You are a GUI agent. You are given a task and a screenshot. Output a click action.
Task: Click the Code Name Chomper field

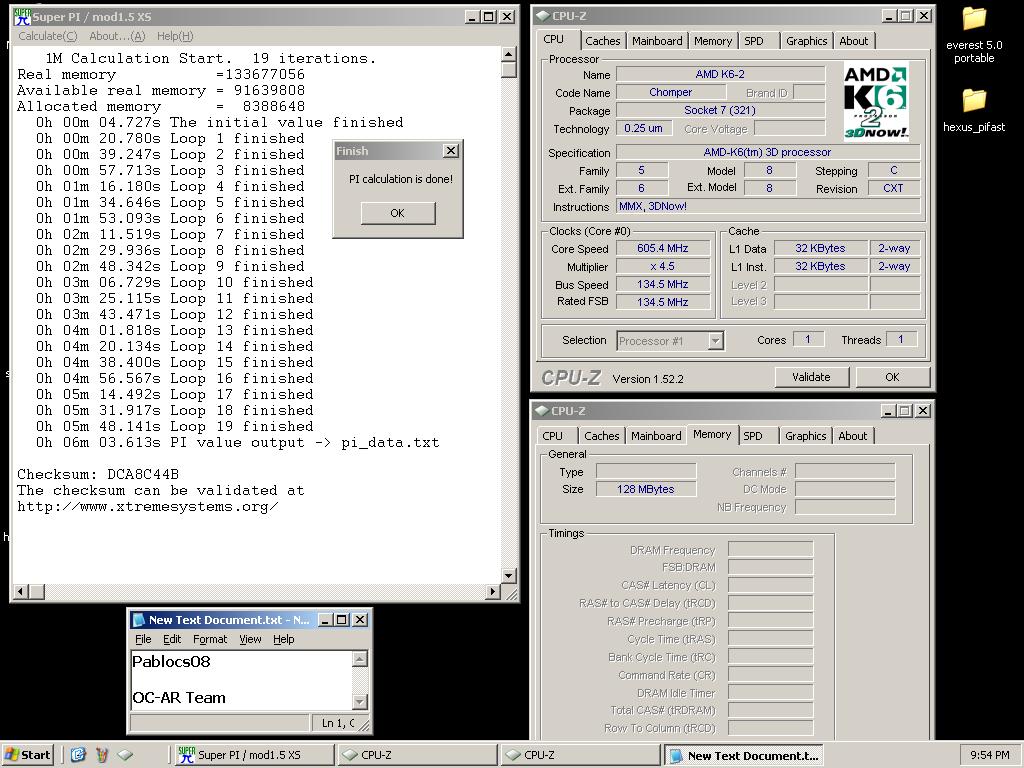click(670, 93)
